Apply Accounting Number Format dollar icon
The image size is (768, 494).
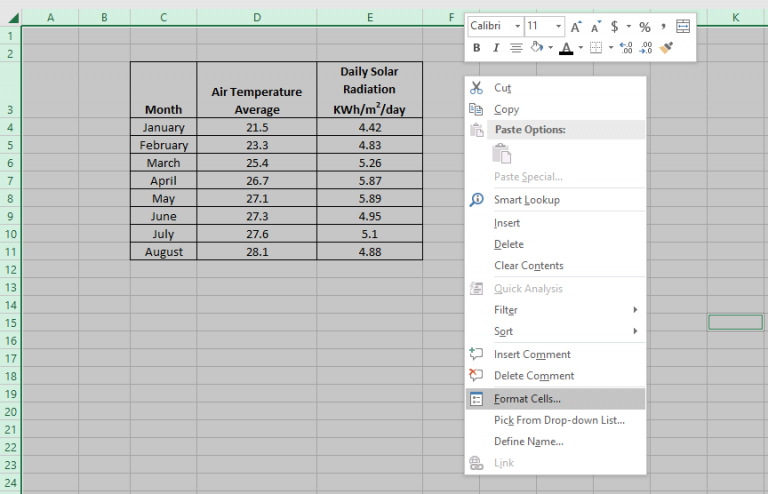[614, 26]
